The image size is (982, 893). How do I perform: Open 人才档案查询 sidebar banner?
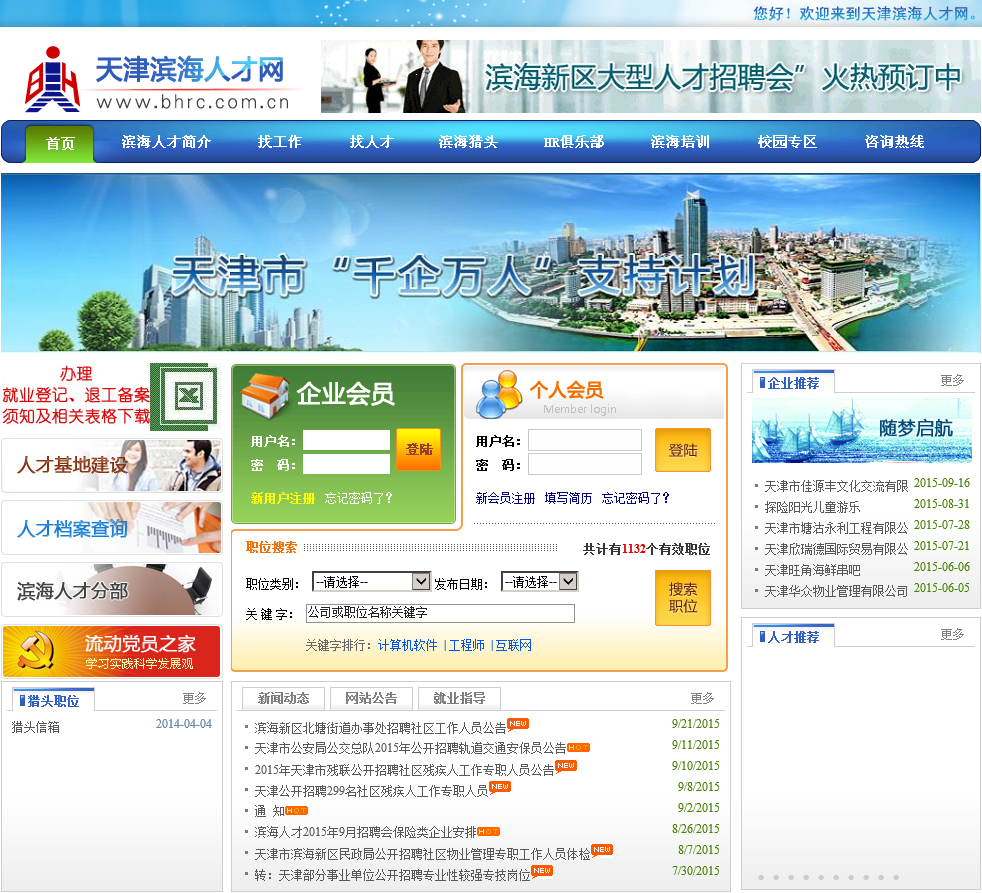pos(111,528)
